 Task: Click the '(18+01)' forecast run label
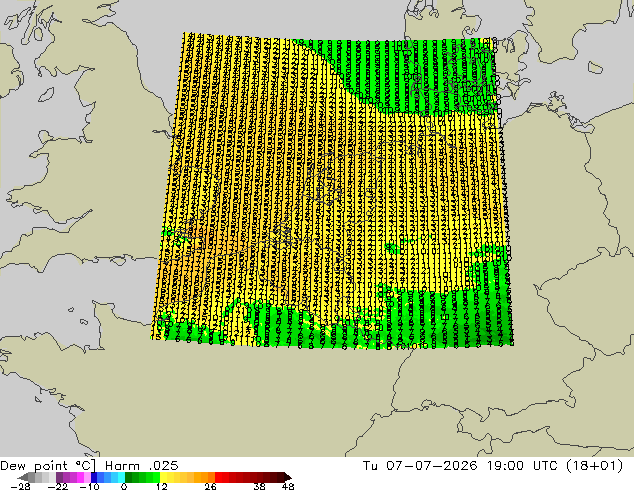[x=594, y=466]
